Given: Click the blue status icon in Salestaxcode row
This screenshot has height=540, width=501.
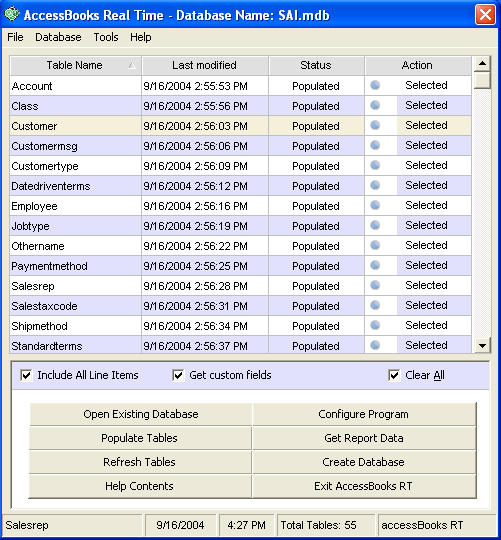Looking at the screenshot, I should pyautogui.click(x=375, y=305).
